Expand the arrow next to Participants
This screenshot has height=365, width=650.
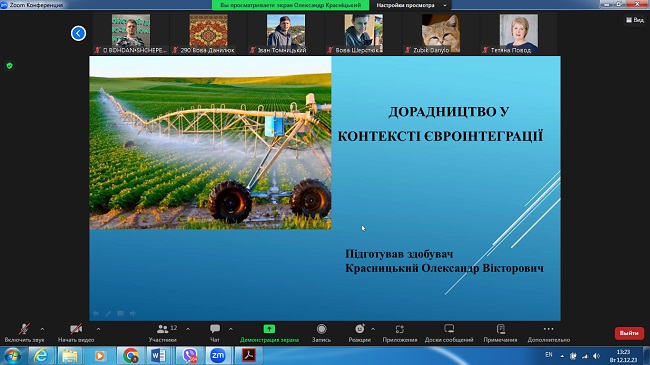(188, 329)
